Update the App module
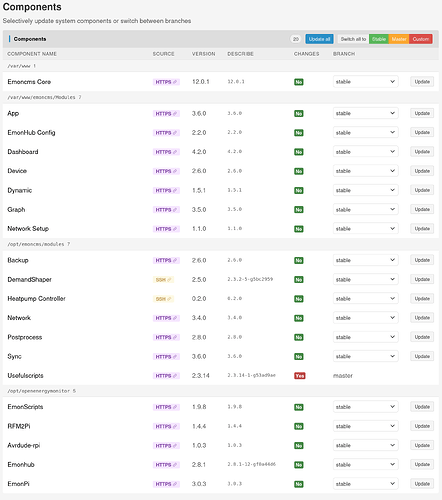The height and width of the screenshot is (500, 442). tap(422, 113)
